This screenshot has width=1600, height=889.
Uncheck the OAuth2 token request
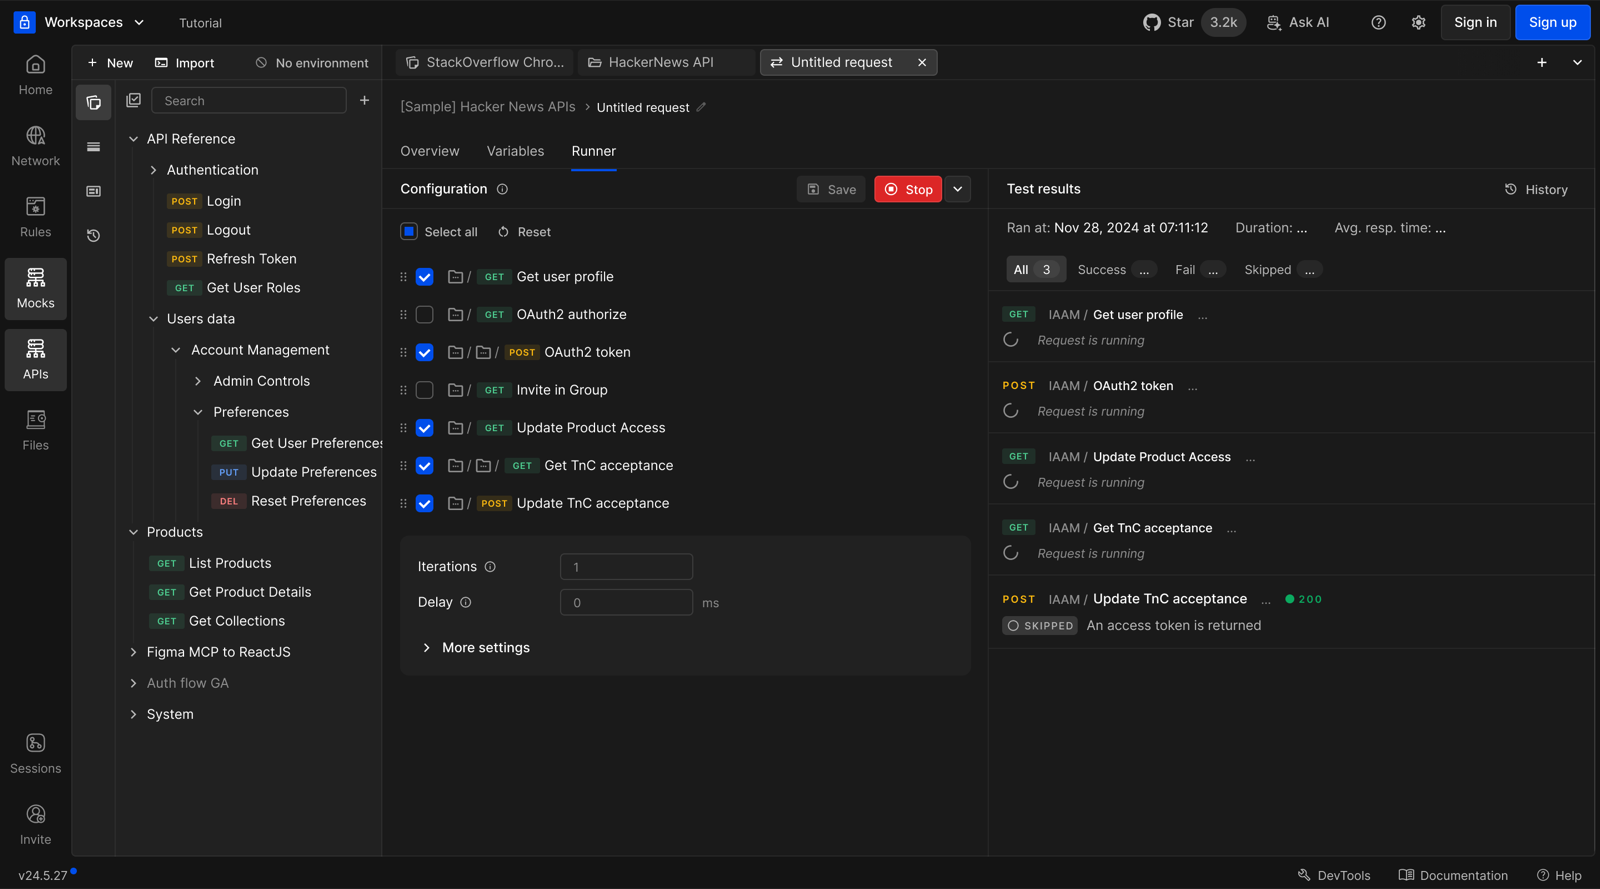click(x=425, y=353)
